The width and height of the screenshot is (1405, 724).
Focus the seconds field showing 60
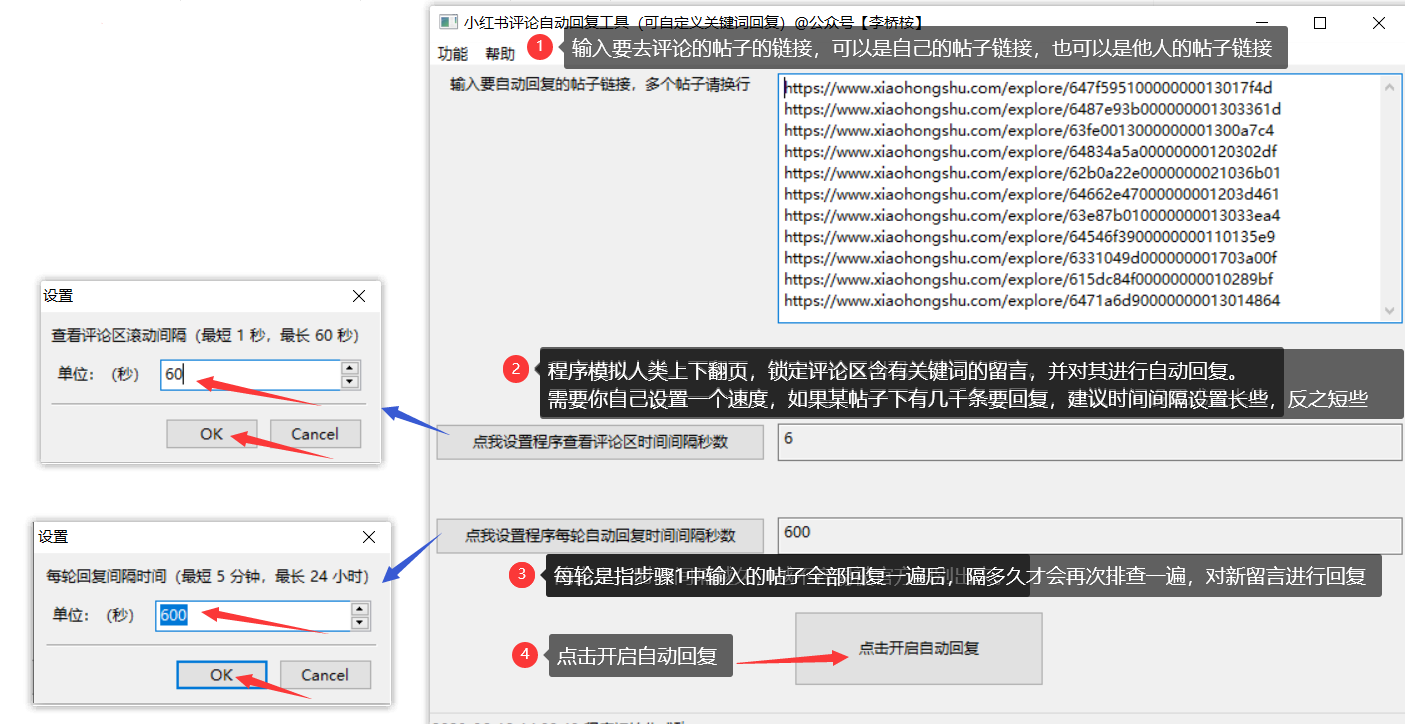[x=250, y=375]
